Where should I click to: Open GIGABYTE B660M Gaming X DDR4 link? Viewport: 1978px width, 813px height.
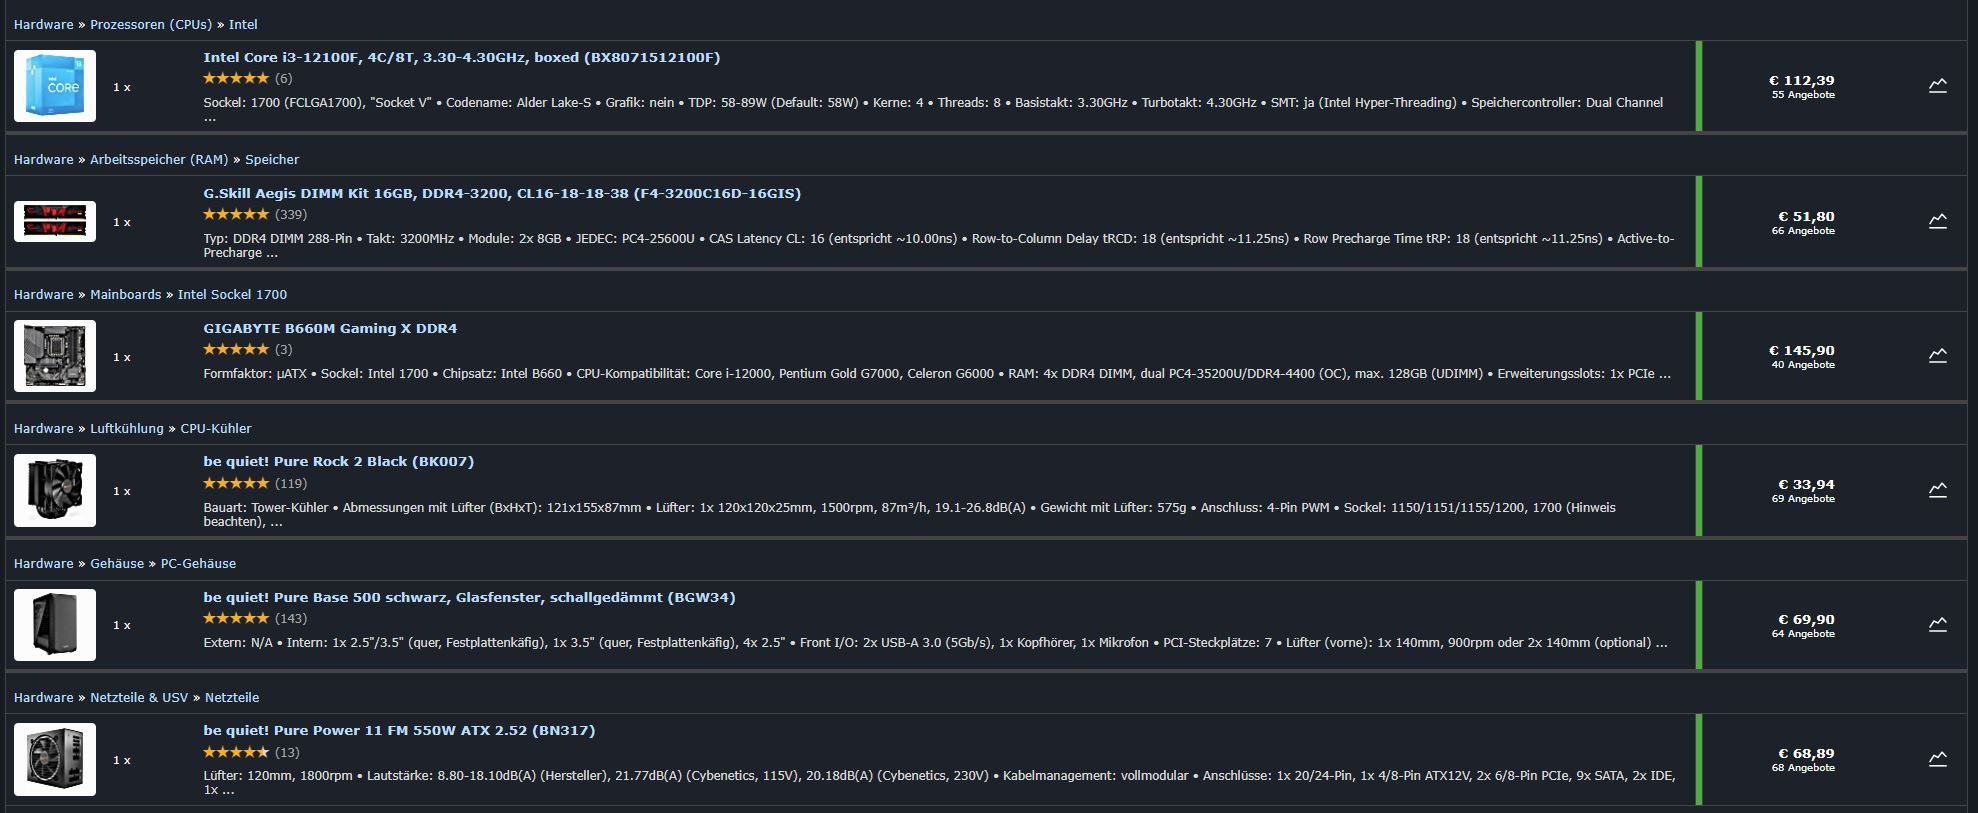point(330,328)
